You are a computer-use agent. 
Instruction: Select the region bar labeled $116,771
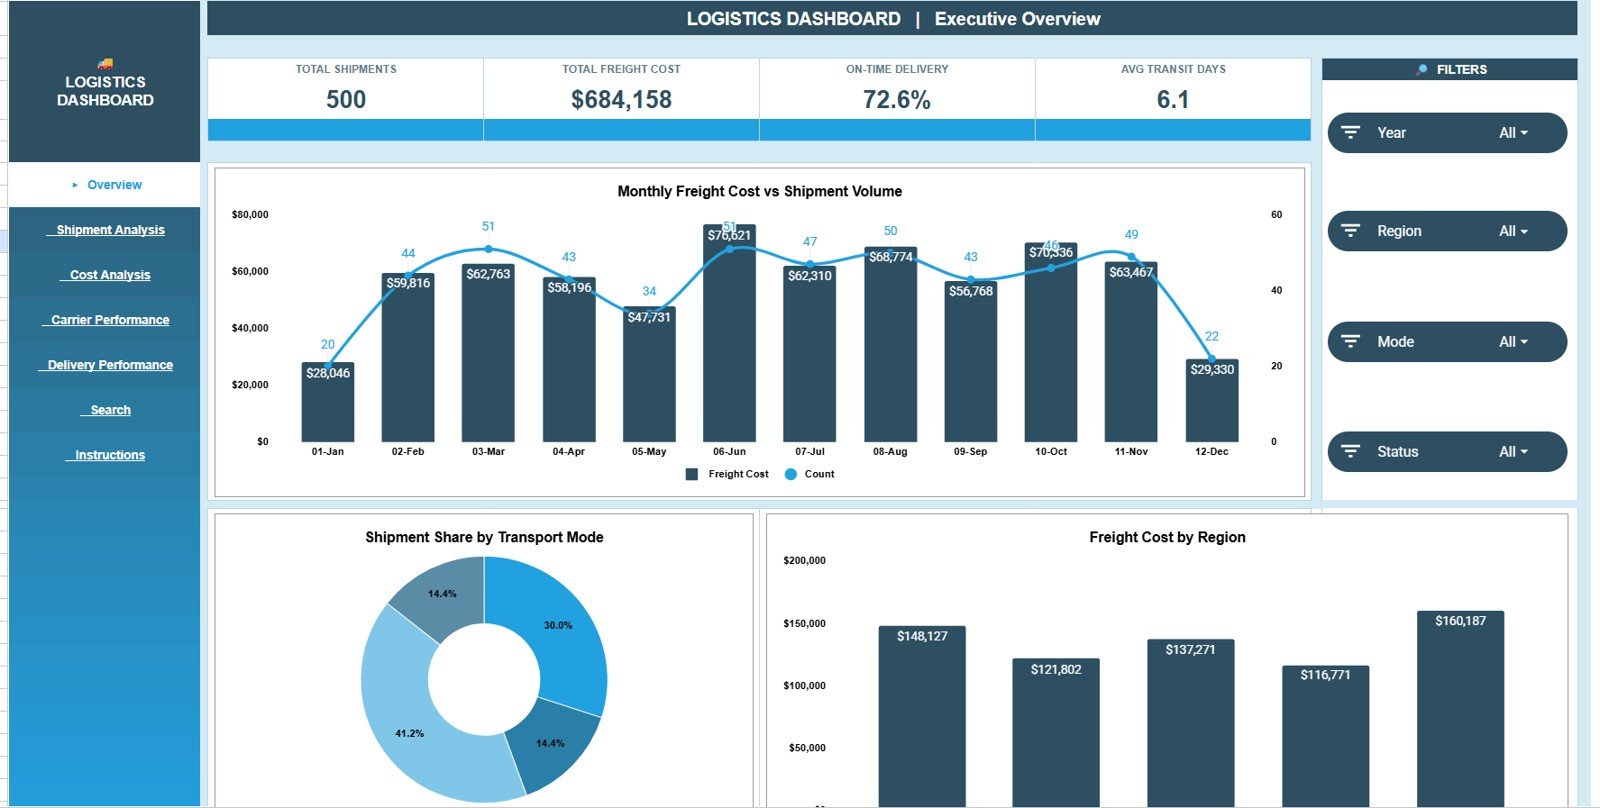[x=1325, y=736]
